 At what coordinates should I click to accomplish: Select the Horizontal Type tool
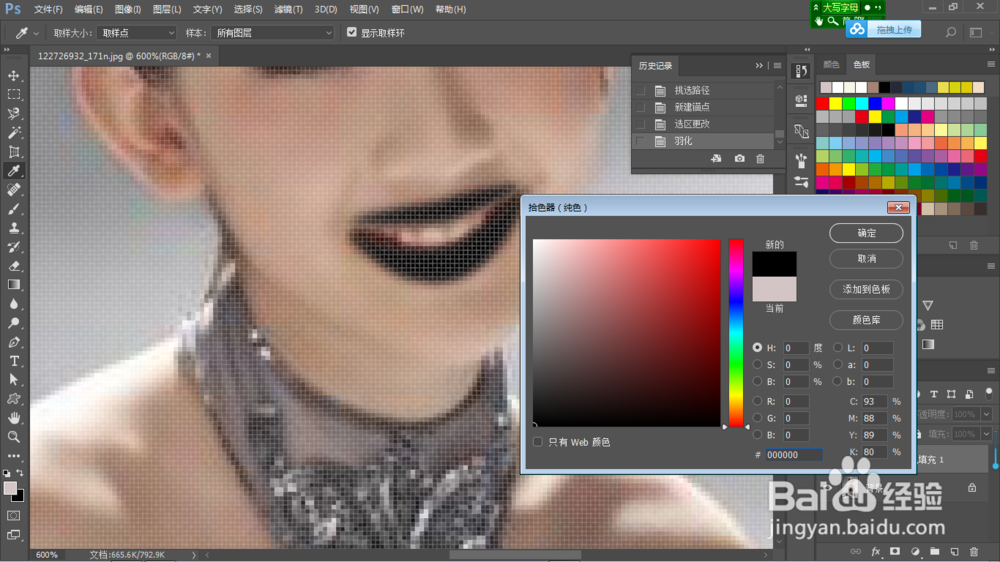click(13, 361)
